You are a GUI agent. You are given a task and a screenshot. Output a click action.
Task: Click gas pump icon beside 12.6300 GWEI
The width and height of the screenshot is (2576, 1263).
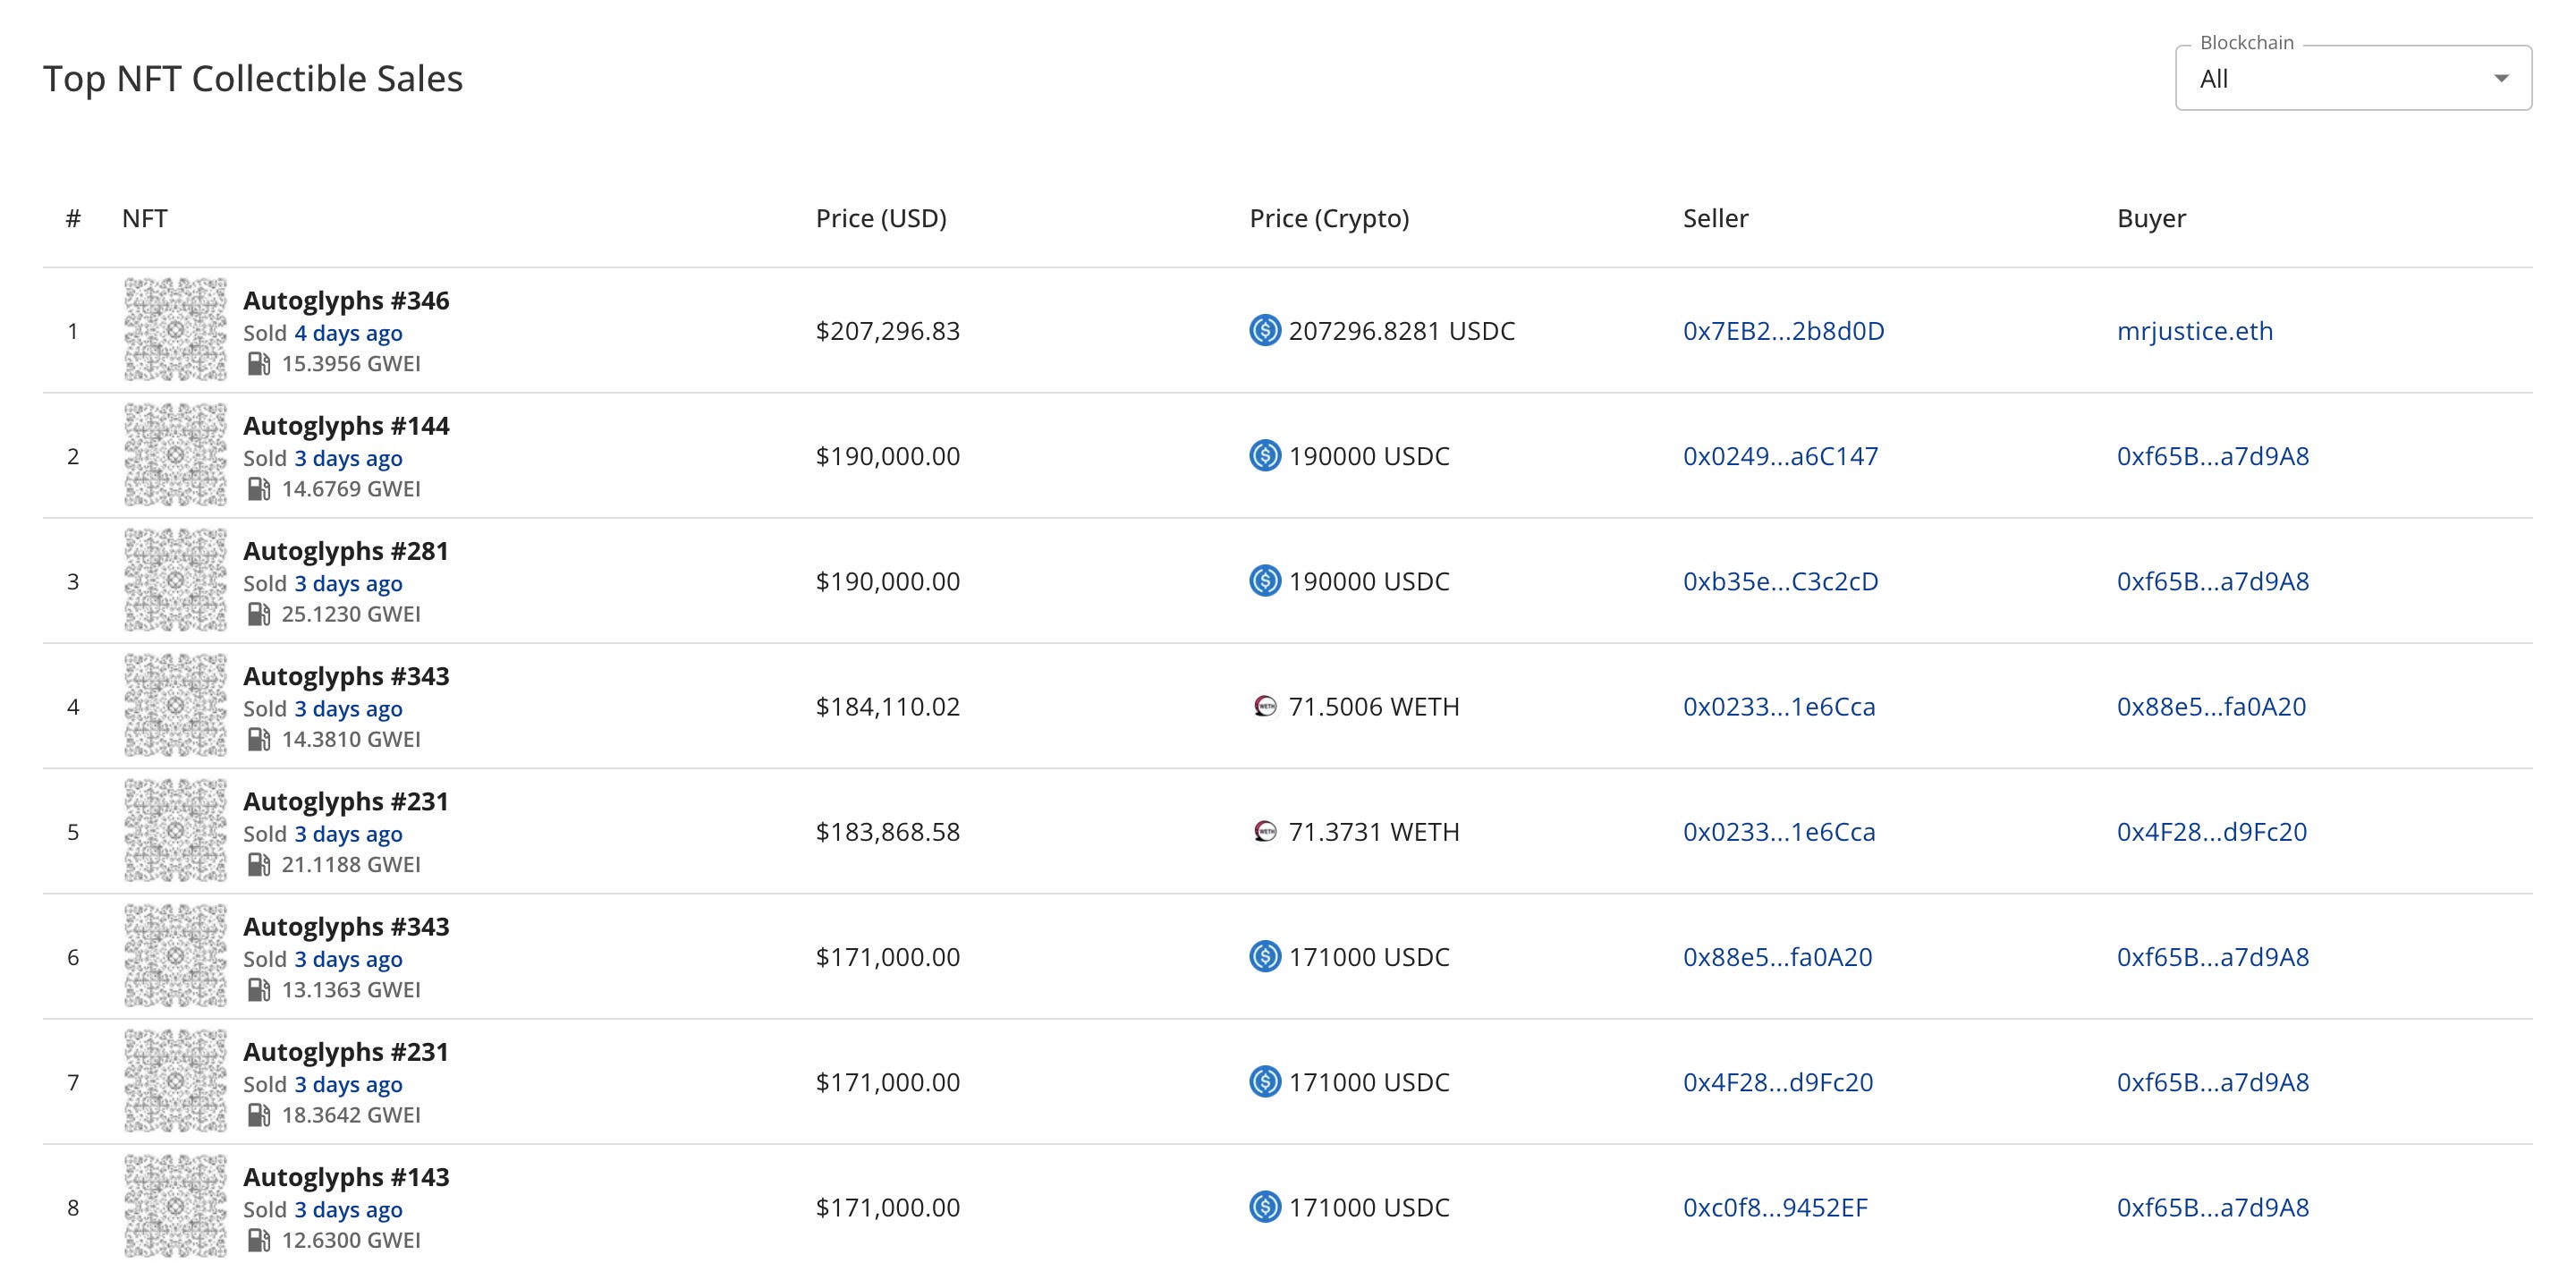point(259,1240)
